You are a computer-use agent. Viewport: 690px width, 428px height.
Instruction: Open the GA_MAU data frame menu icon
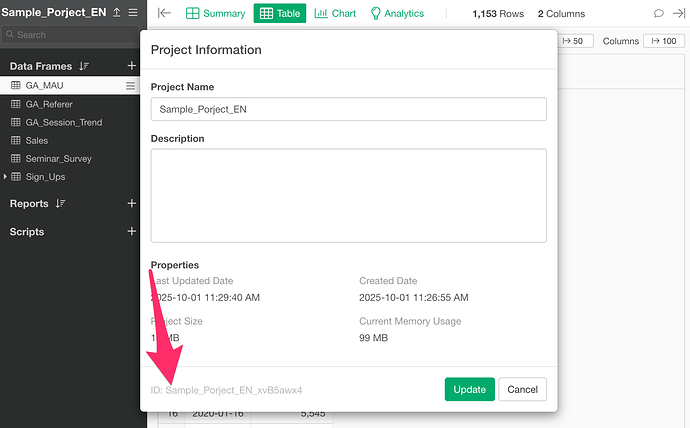[130, 86]
